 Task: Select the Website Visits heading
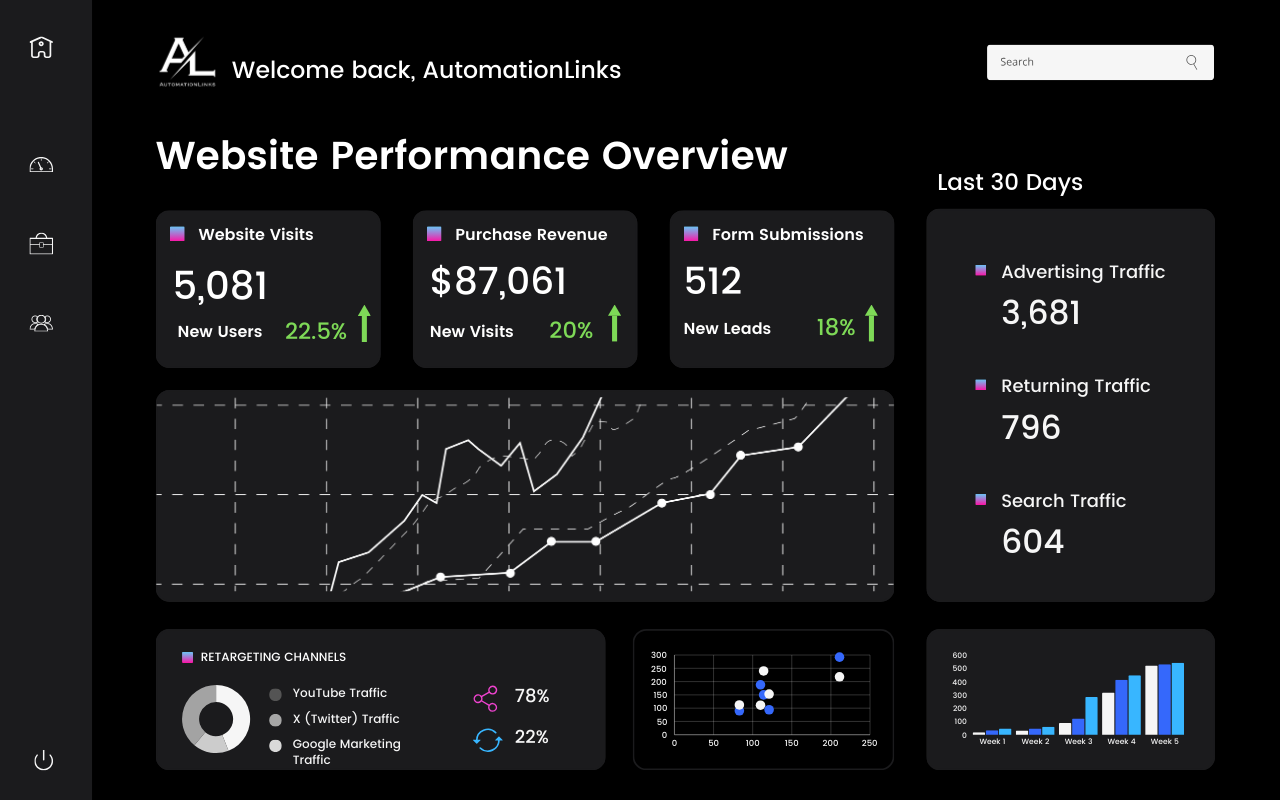pos(256,234)
